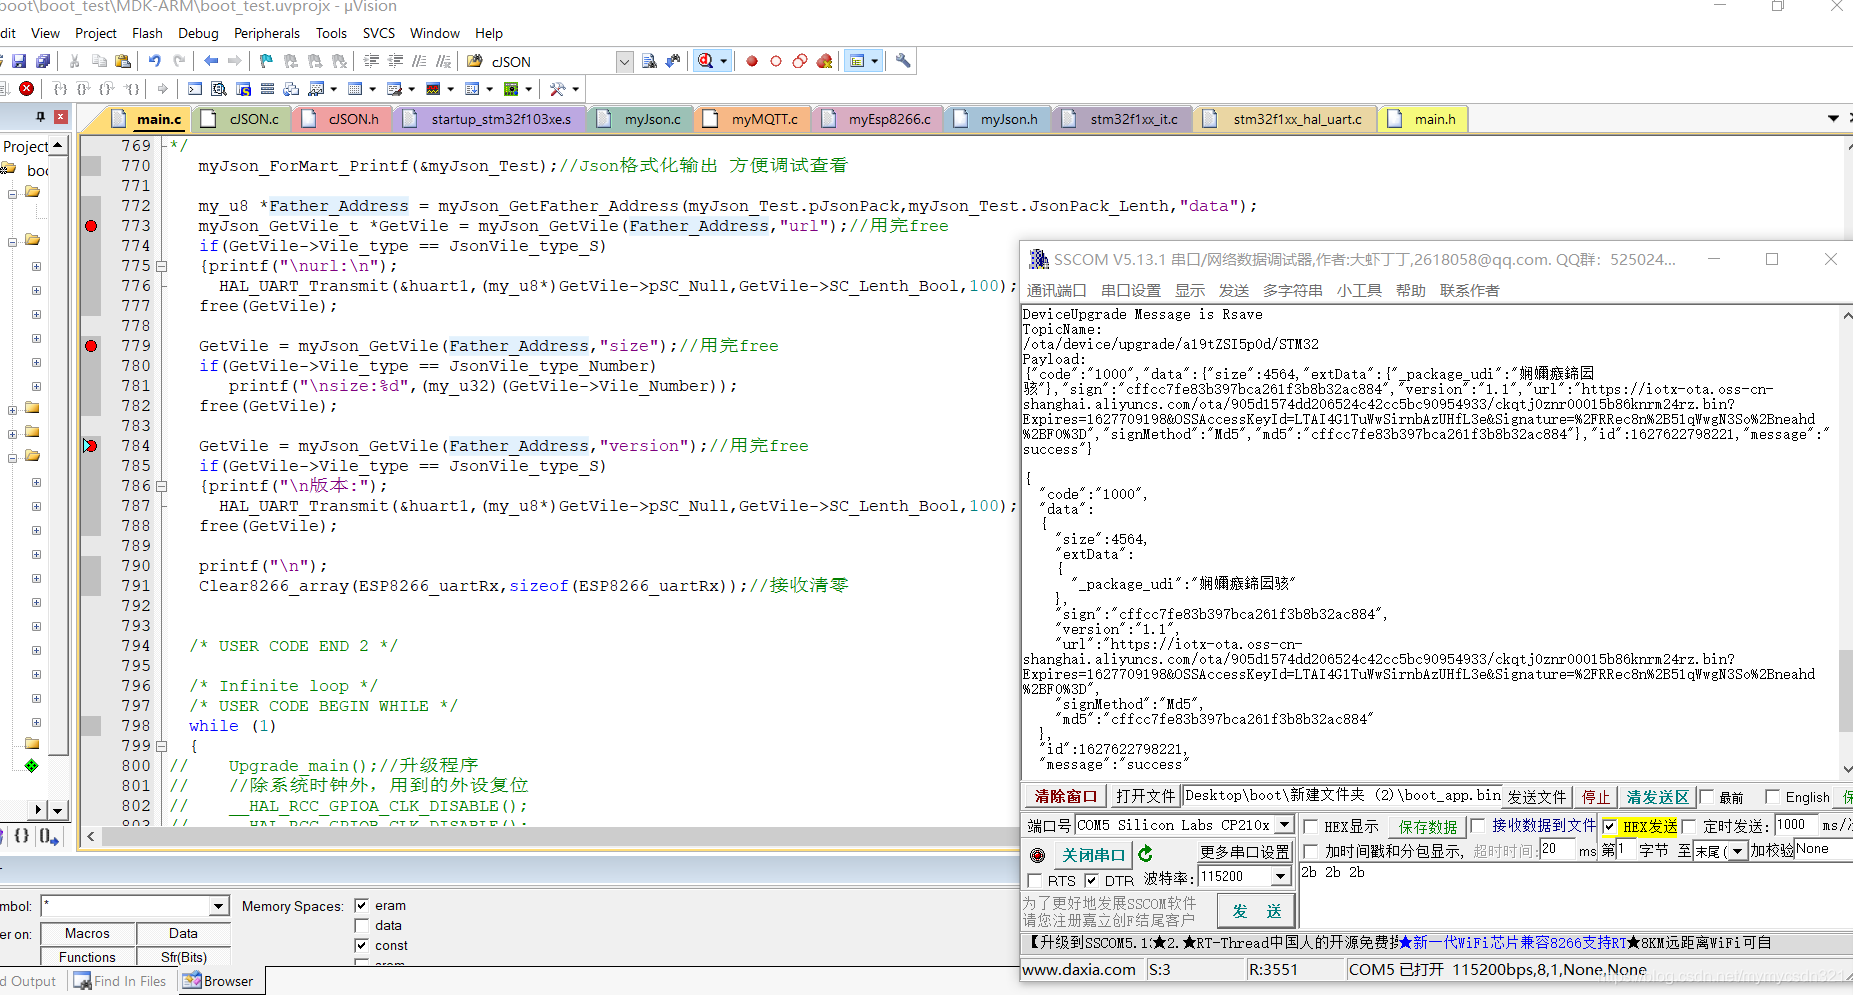The height and width of the screenshot is (995, 1853).
Task: Click the 更多串口设置 button
Action: [x=1244, y=851]
